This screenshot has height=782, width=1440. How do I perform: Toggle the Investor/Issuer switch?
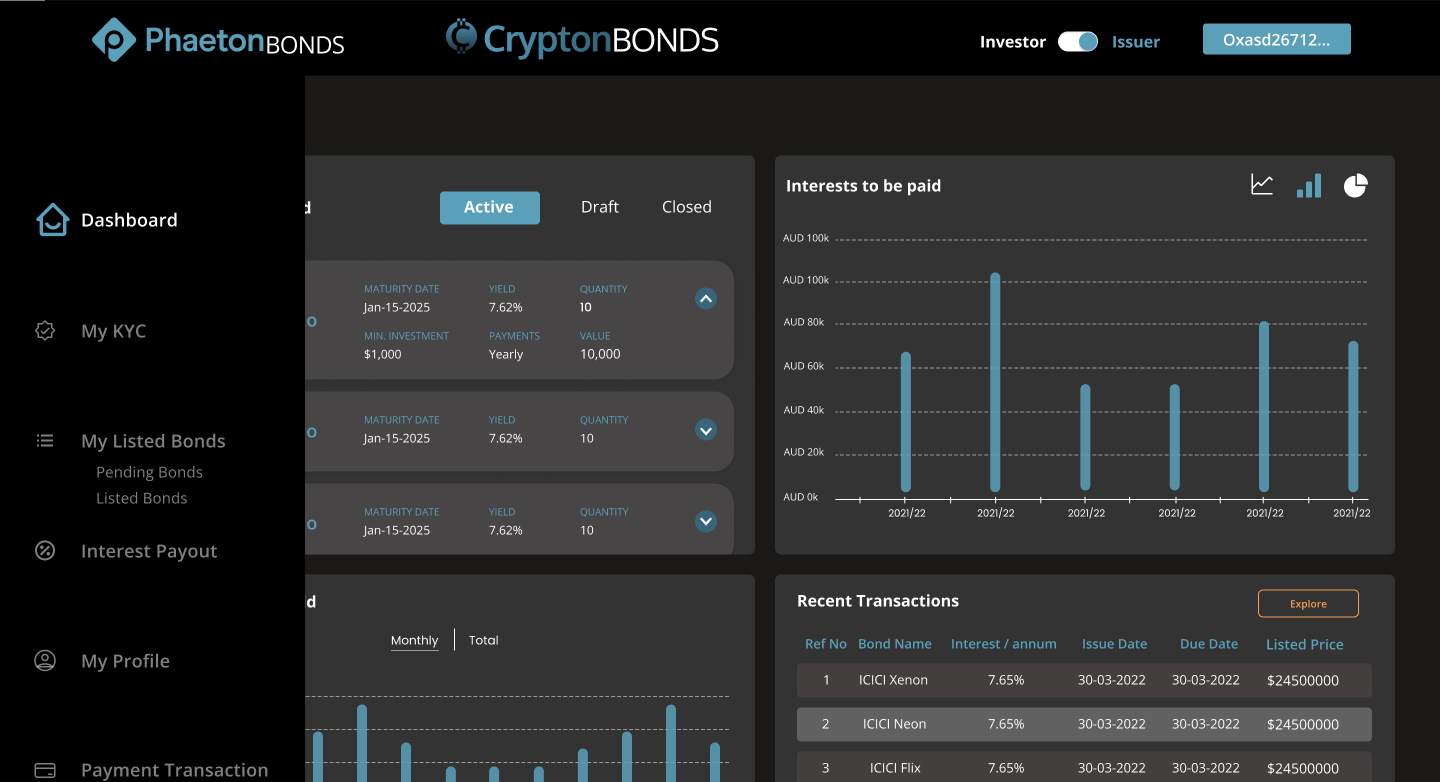[x=1078, y=41]
